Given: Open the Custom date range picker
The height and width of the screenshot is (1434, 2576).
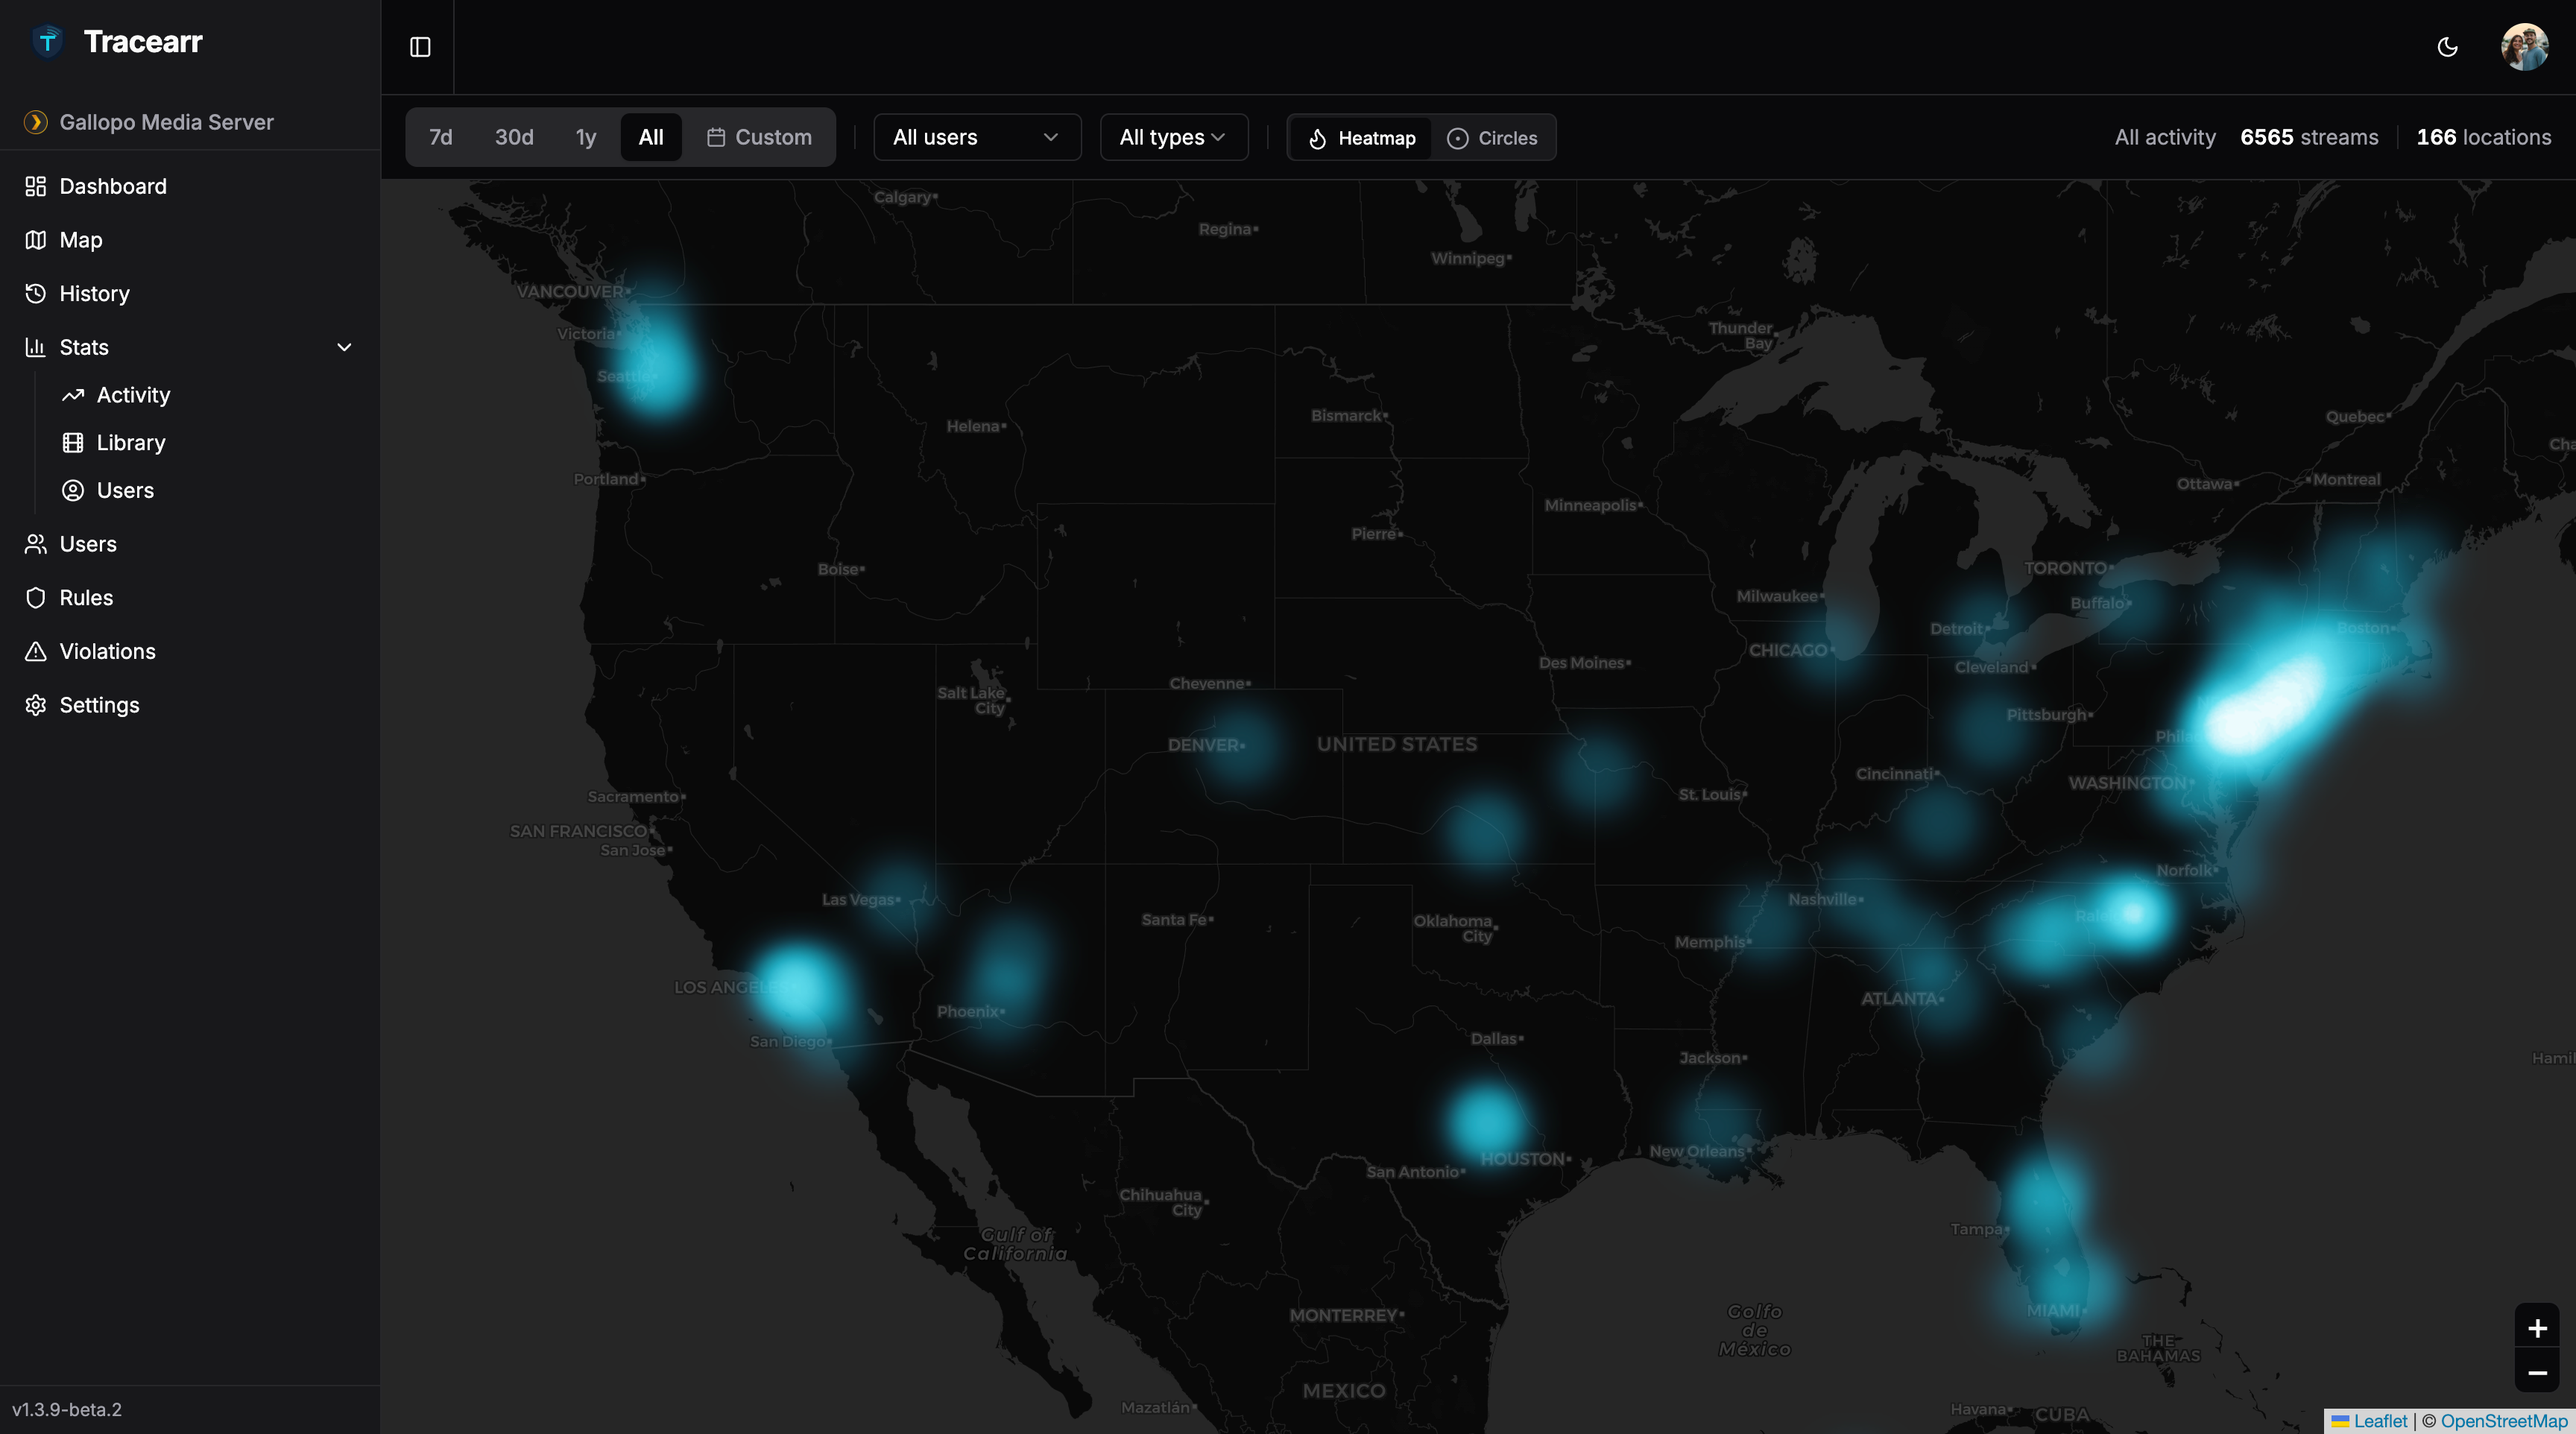Looking at the screenshot, I should [x=760, y=137].
